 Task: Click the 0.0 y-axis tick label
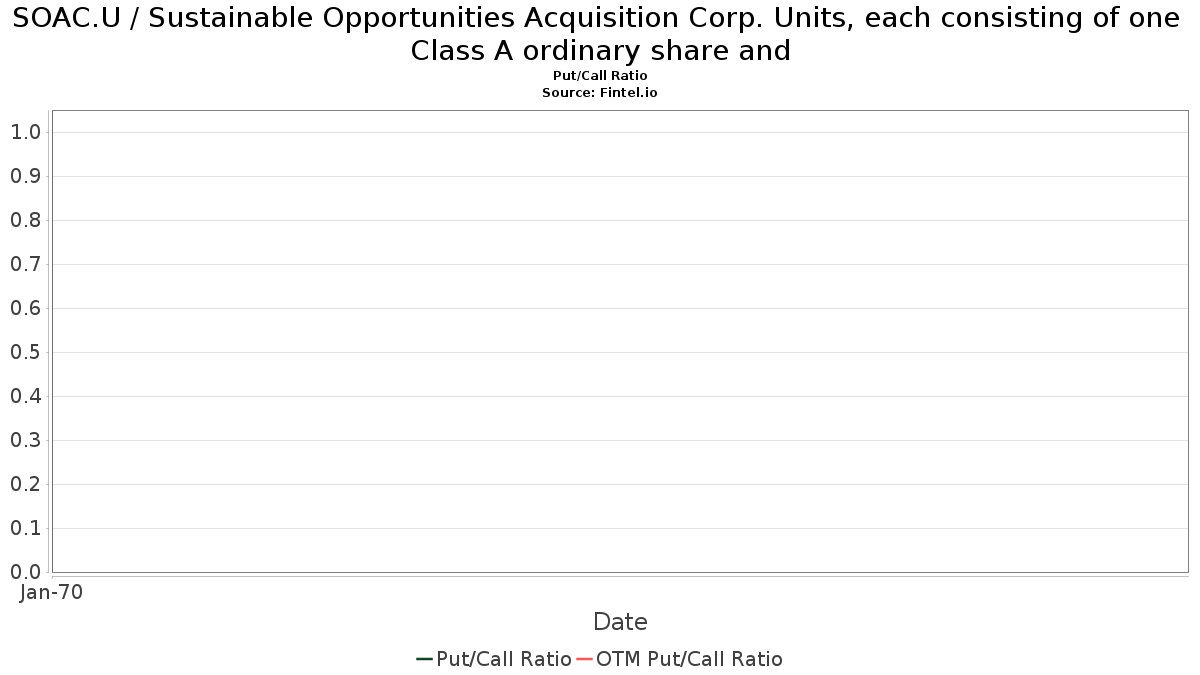[25, 572]
